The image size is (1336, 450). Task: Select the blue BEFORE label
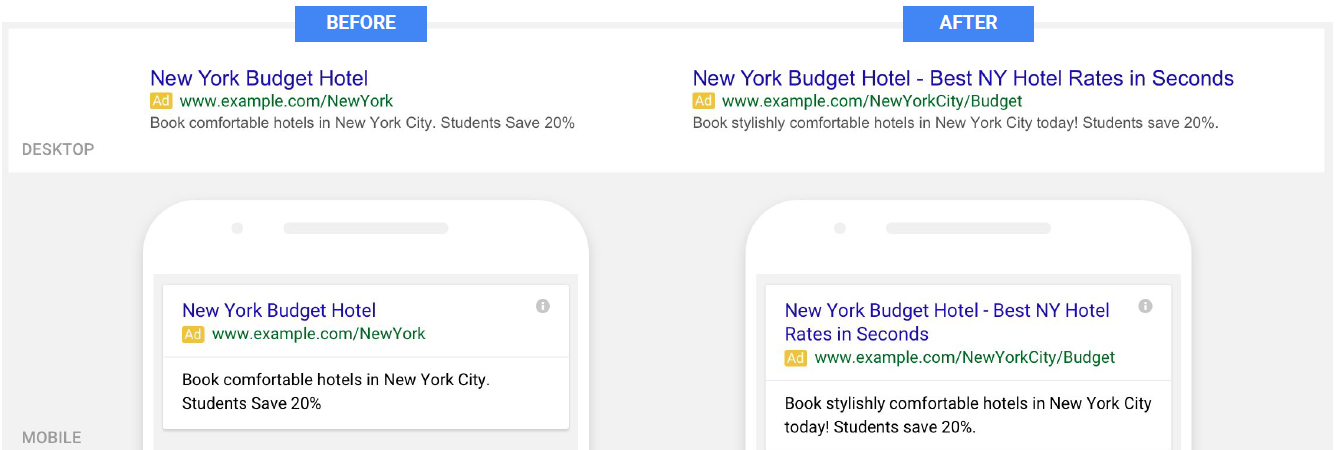pyautogui.click(x=361, y=23)
